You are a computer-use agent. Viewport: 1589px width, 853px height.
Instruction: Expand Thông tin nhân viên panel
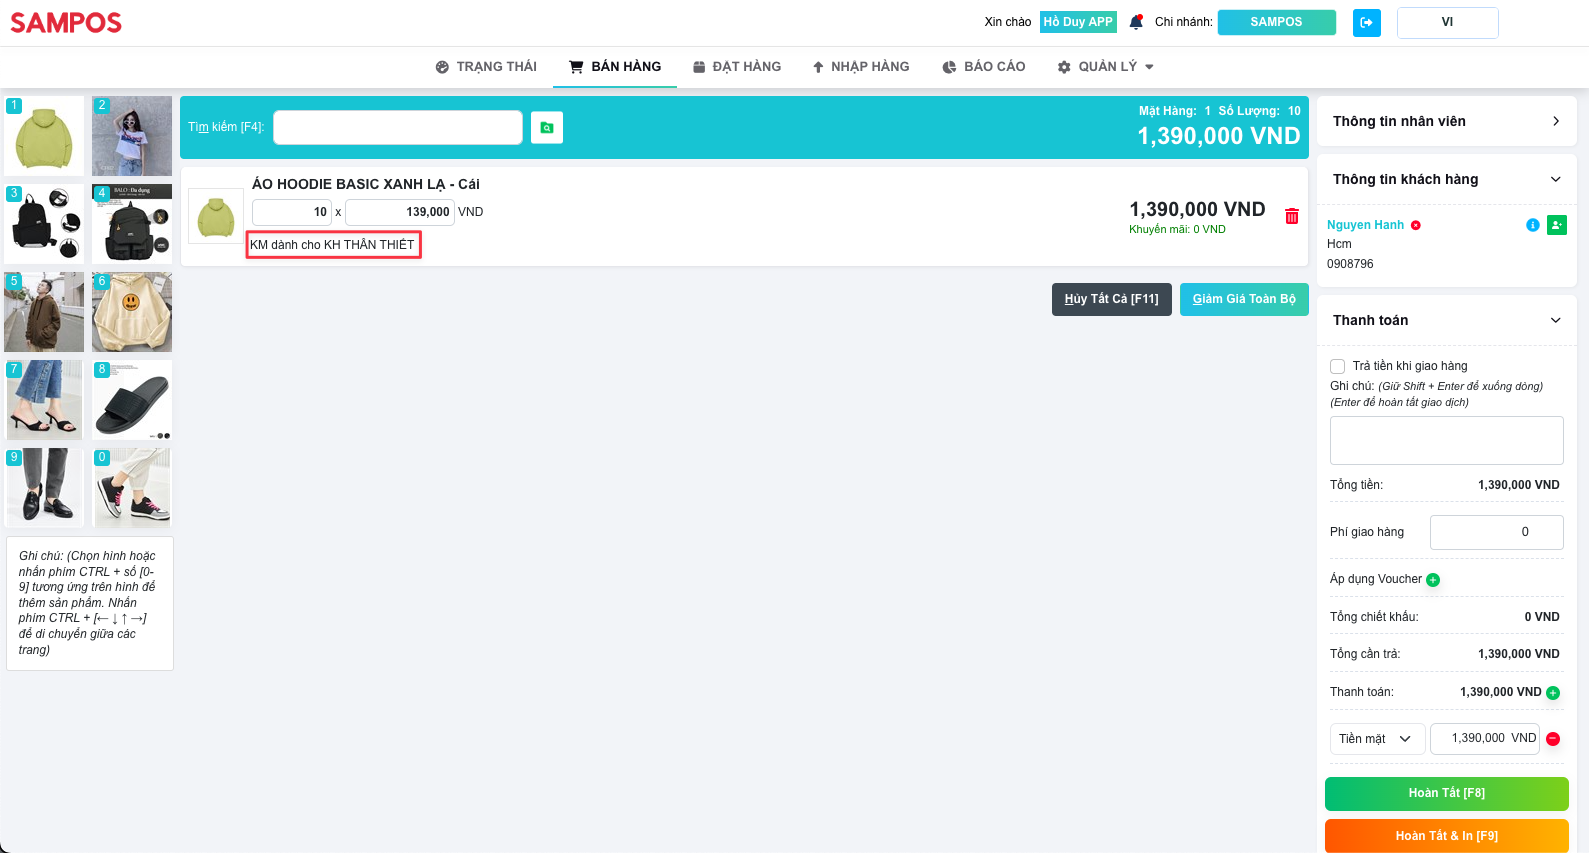tap(1447, 121)
